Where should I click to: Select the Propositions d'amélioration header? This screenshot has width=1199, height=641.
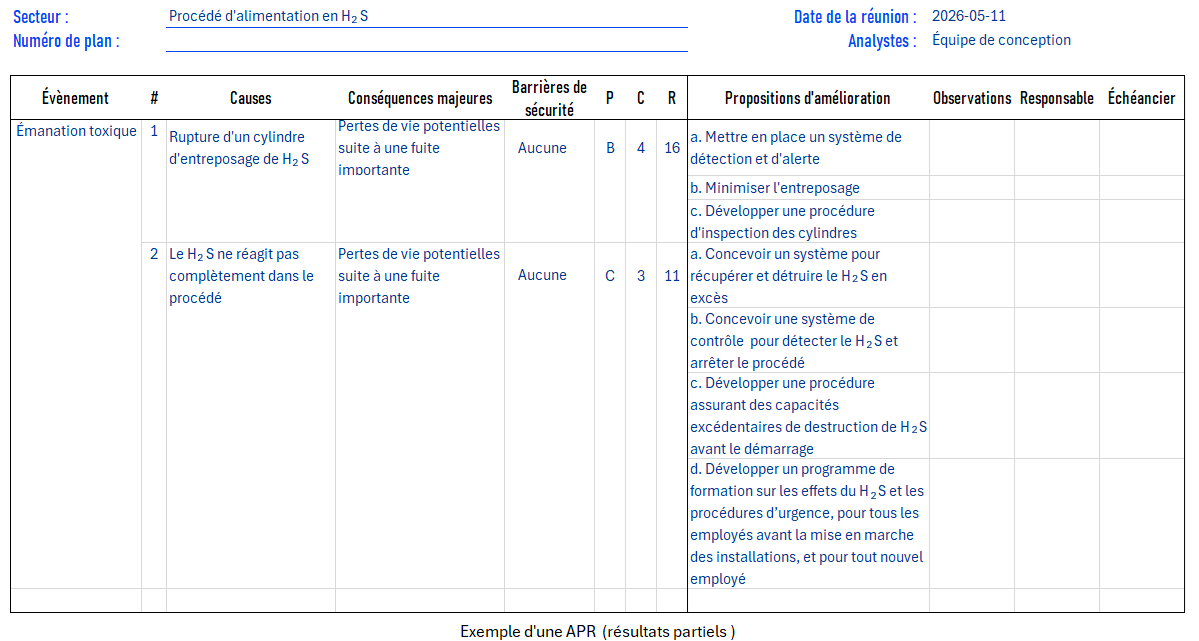coord(807,98)
